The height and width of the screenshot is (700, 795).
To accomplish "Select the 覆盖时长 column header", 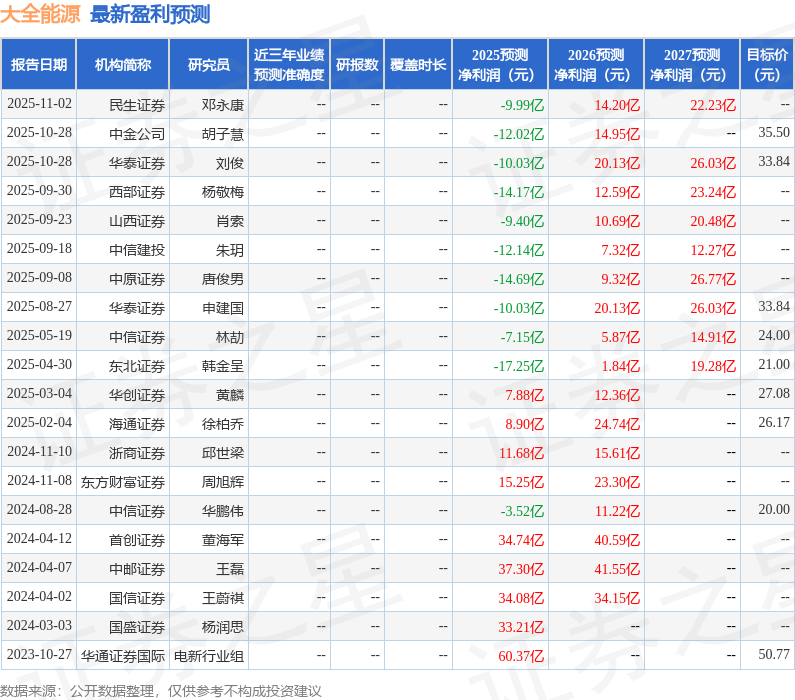I will pos(418,64).
